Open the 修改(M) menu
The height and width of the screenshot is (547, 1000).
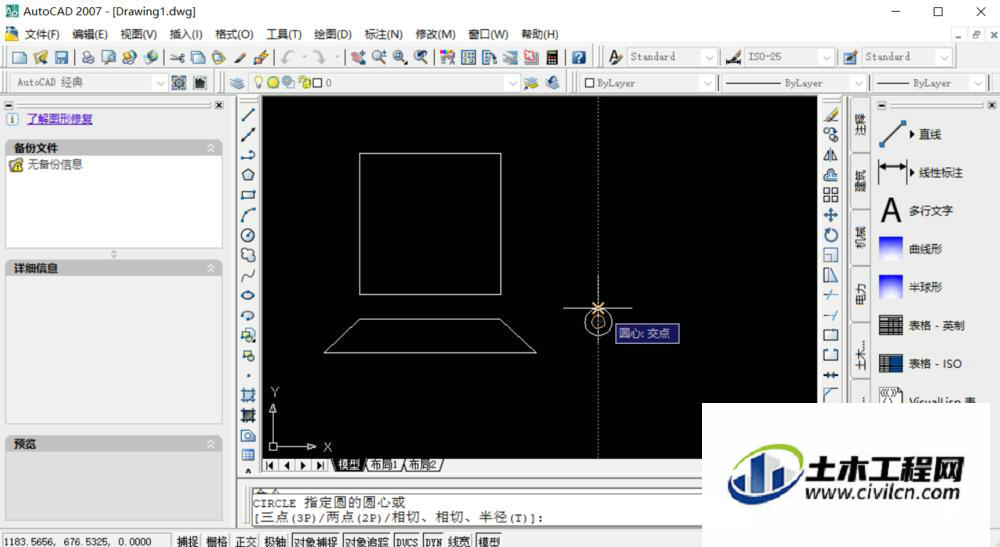pyautogui.click(x=436, y=34)
